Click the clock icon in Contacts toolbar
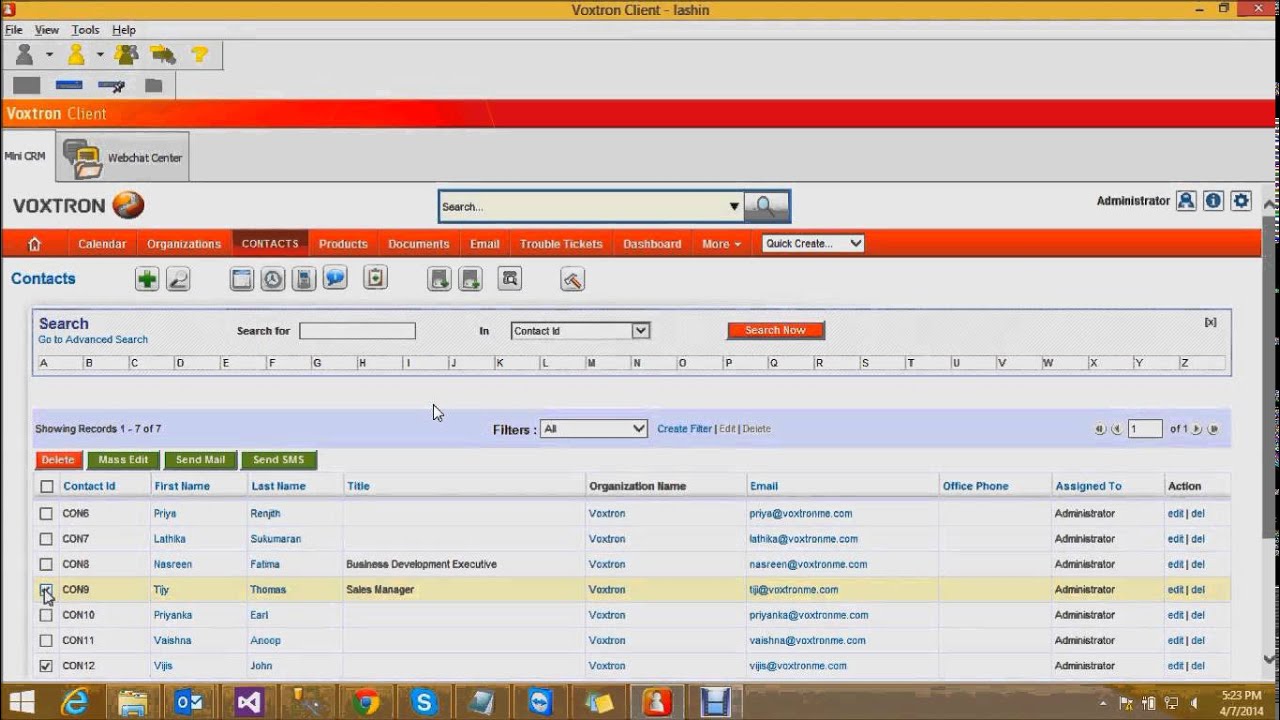This screenshot has width=1280, height=720. [x=273, y=280]
